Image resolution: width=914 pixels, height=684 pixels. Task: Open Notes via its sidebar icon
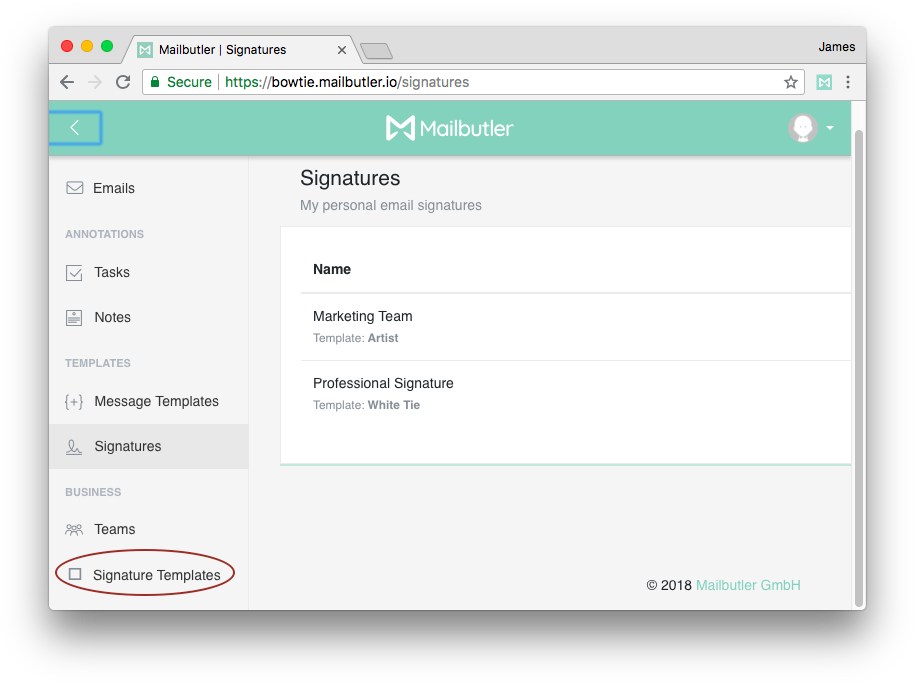74,317
